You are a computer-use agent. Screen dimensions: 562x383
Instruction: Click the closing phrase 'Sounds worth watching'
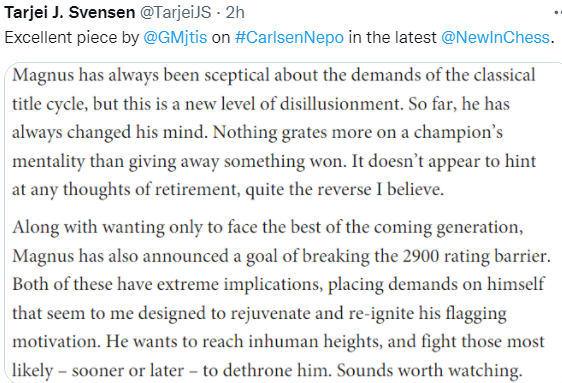click(x=429, y=371)
